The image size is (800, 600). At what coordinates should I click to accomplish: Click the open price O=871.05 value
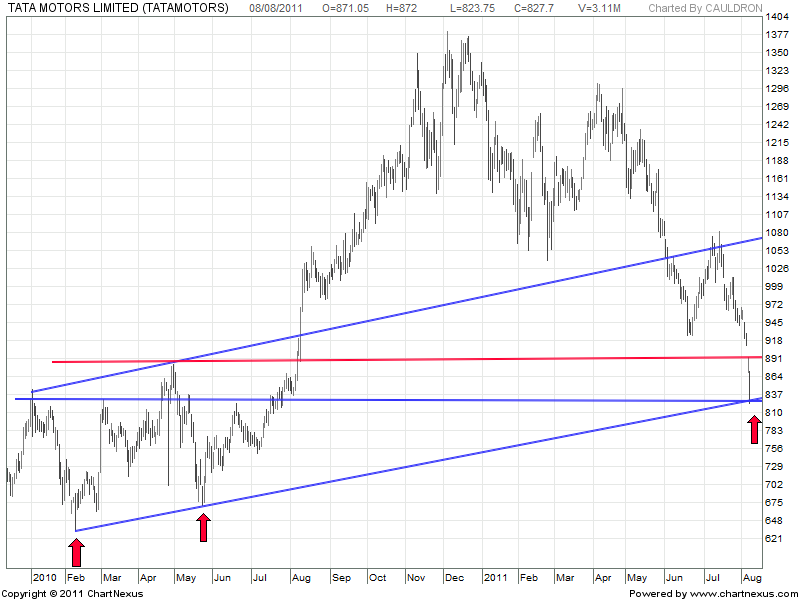click(x=347, y=8)
